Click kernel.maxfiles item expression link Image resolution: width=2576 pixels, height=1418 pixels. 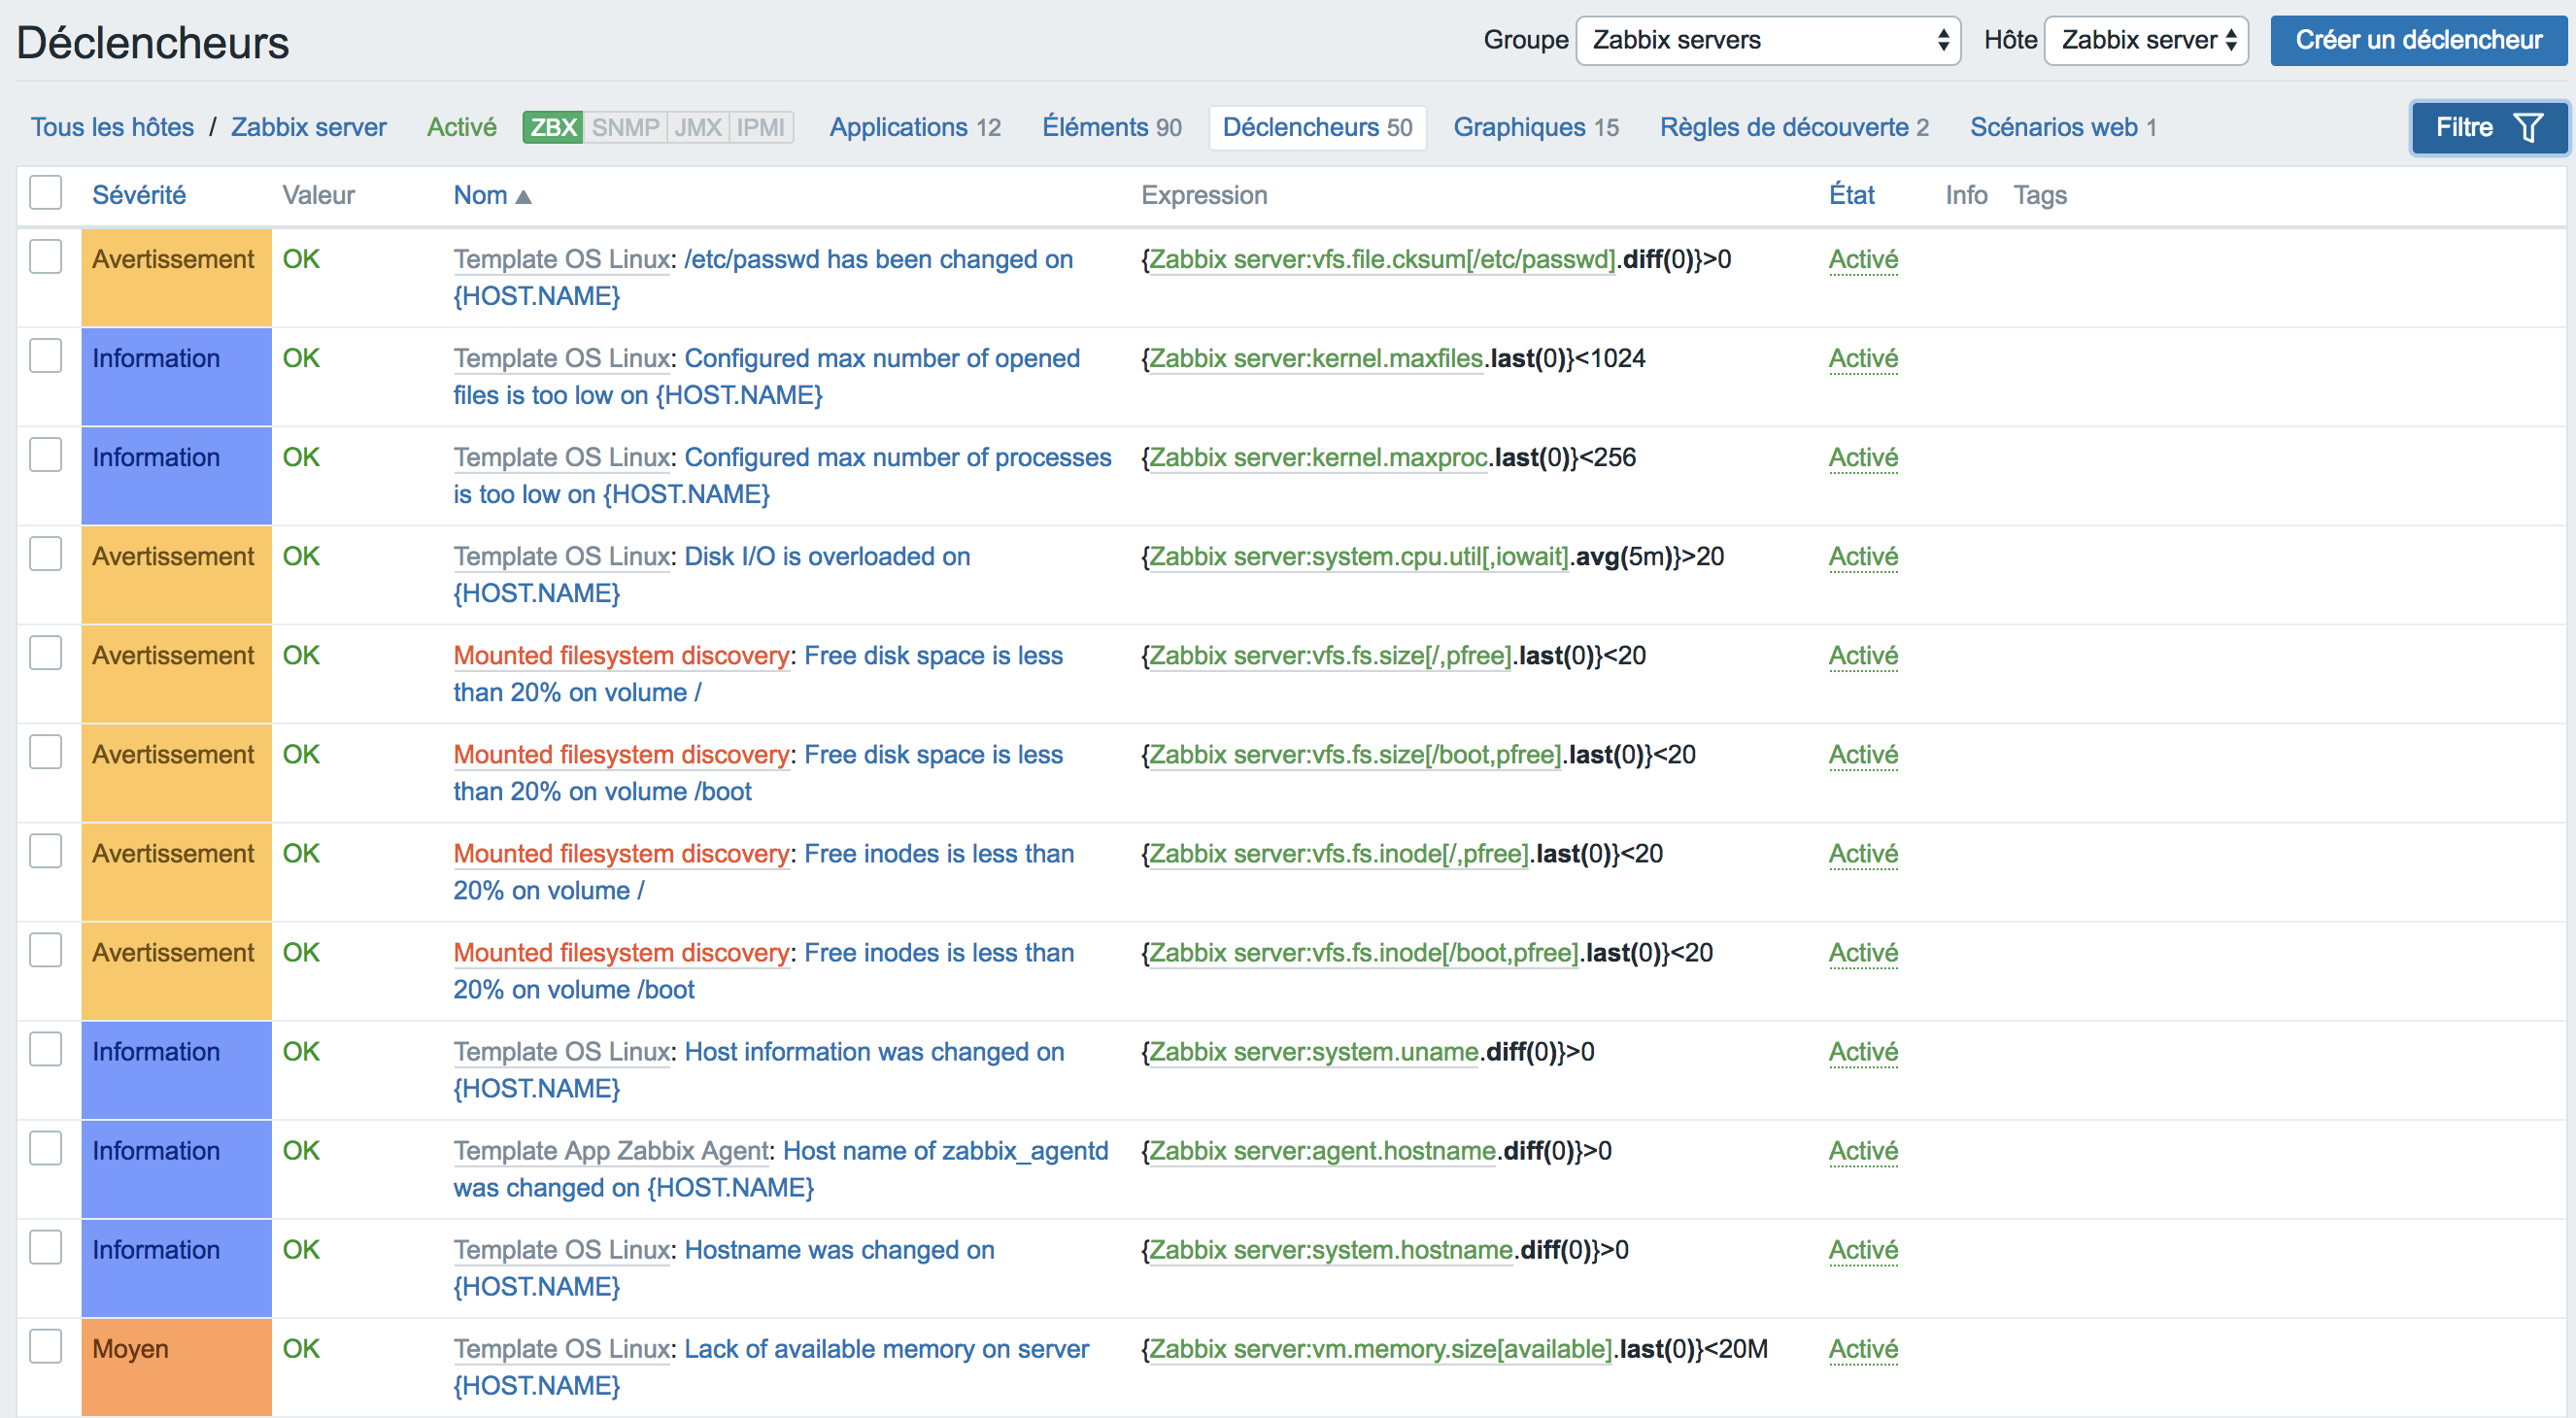pyautogui.click(x=1316, y=358)
